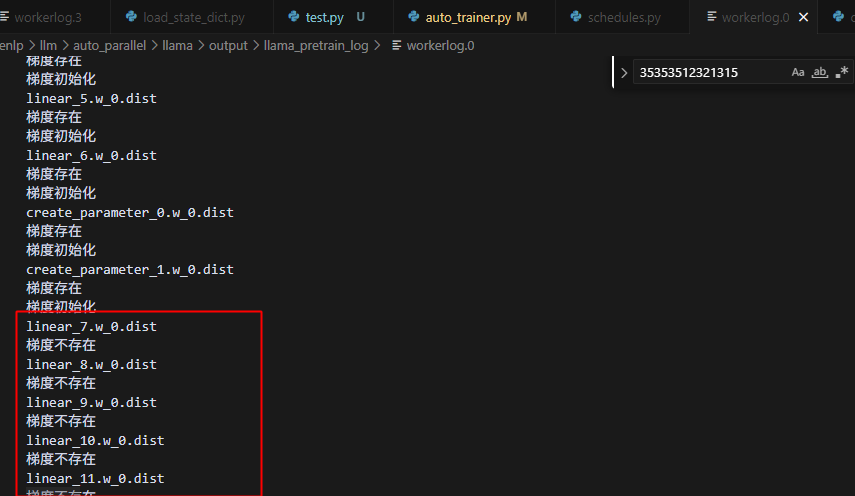The image size is (855, 496).
Task: Select the schedules.py tab
Action: (x=624, y=17)
